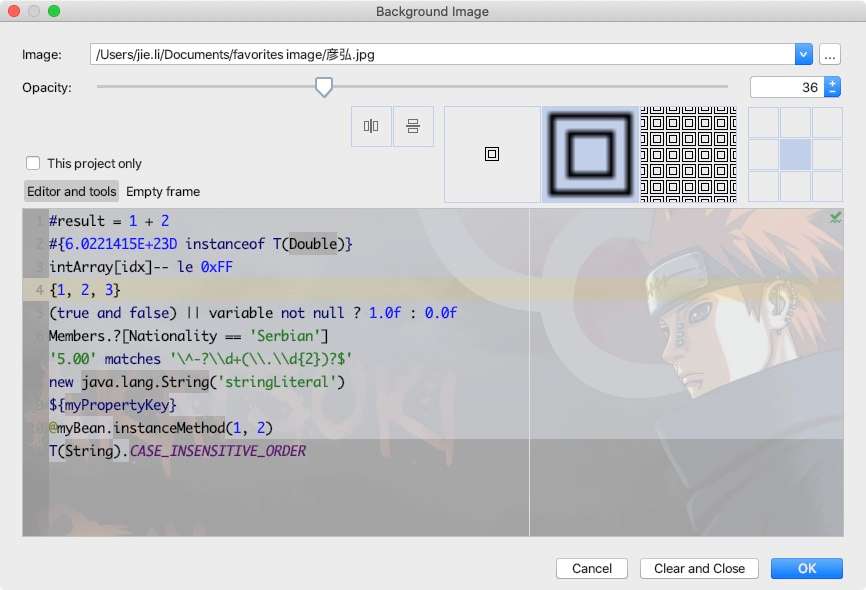Image resolution: width=866 pixels, height=590 pixels.
Task: Set anchor to bottom-left grid cell
Action: pyautogui.click(x=764, y=186)
